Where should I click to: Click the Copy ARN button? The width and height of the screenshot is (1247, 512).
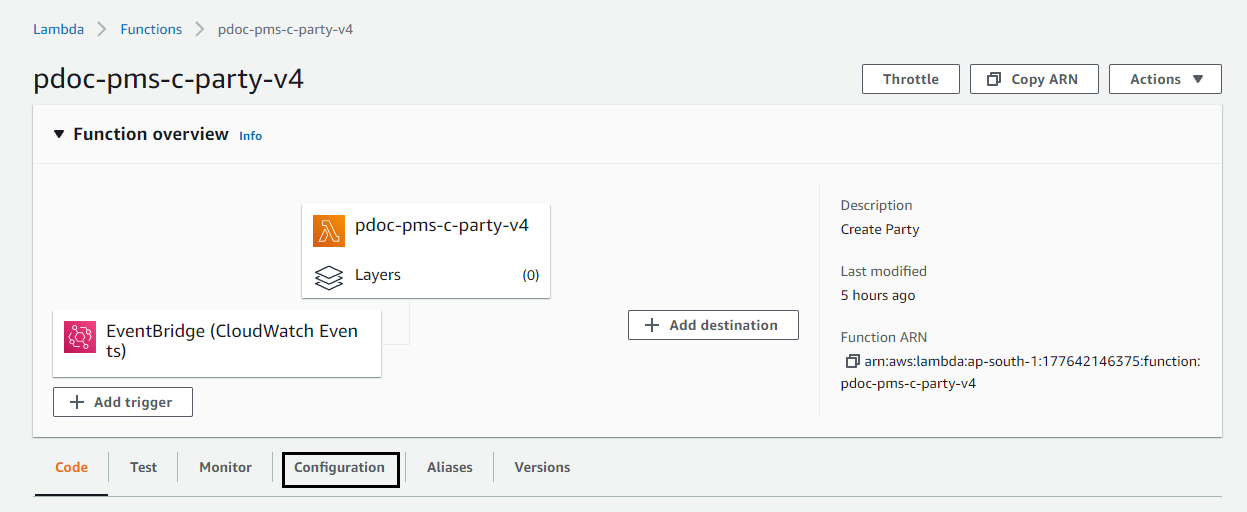[1033, 79]
